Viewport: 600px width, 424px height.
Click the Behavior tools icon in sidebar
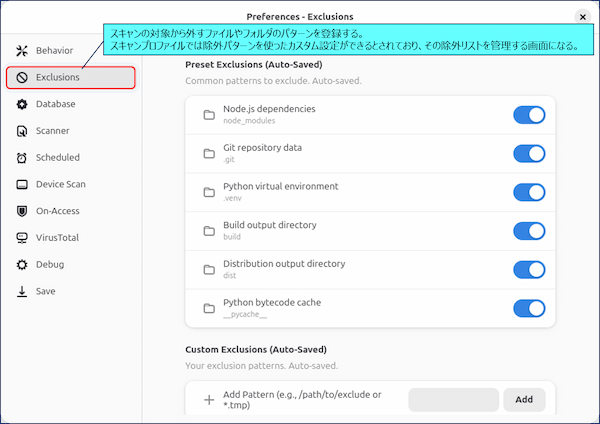click(x=22, y=51)
